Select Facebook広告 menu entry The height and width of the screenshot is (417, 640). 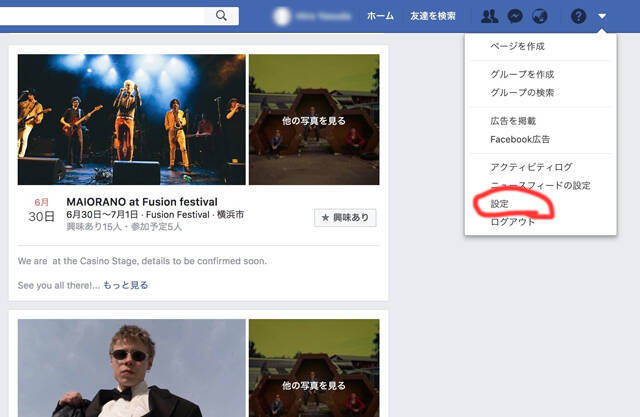(x=520, y=139)
